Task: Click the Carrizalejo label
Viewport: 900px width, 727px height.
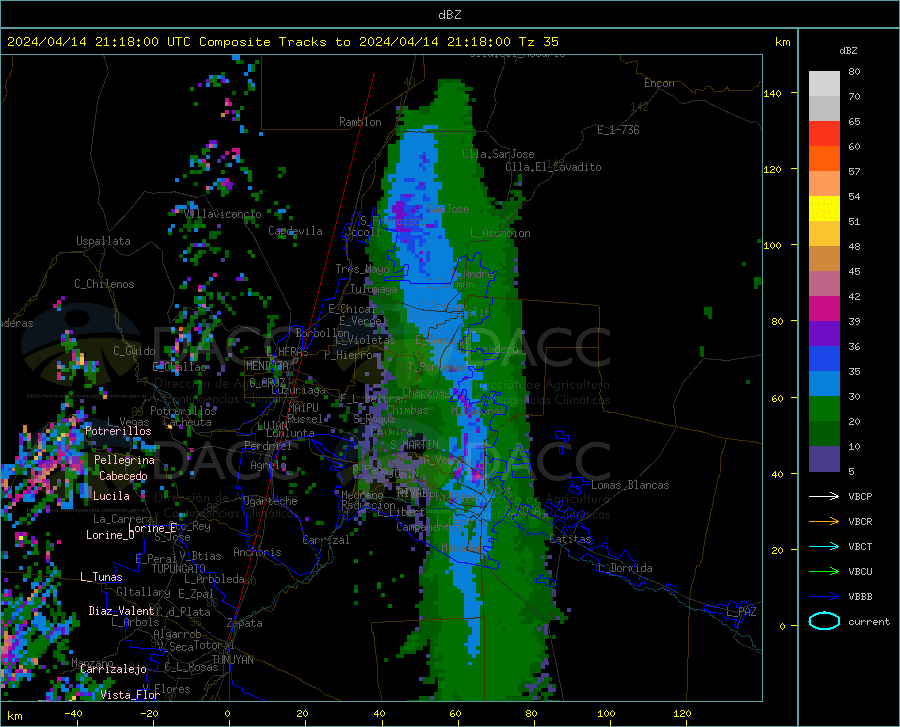Action: 113,669
